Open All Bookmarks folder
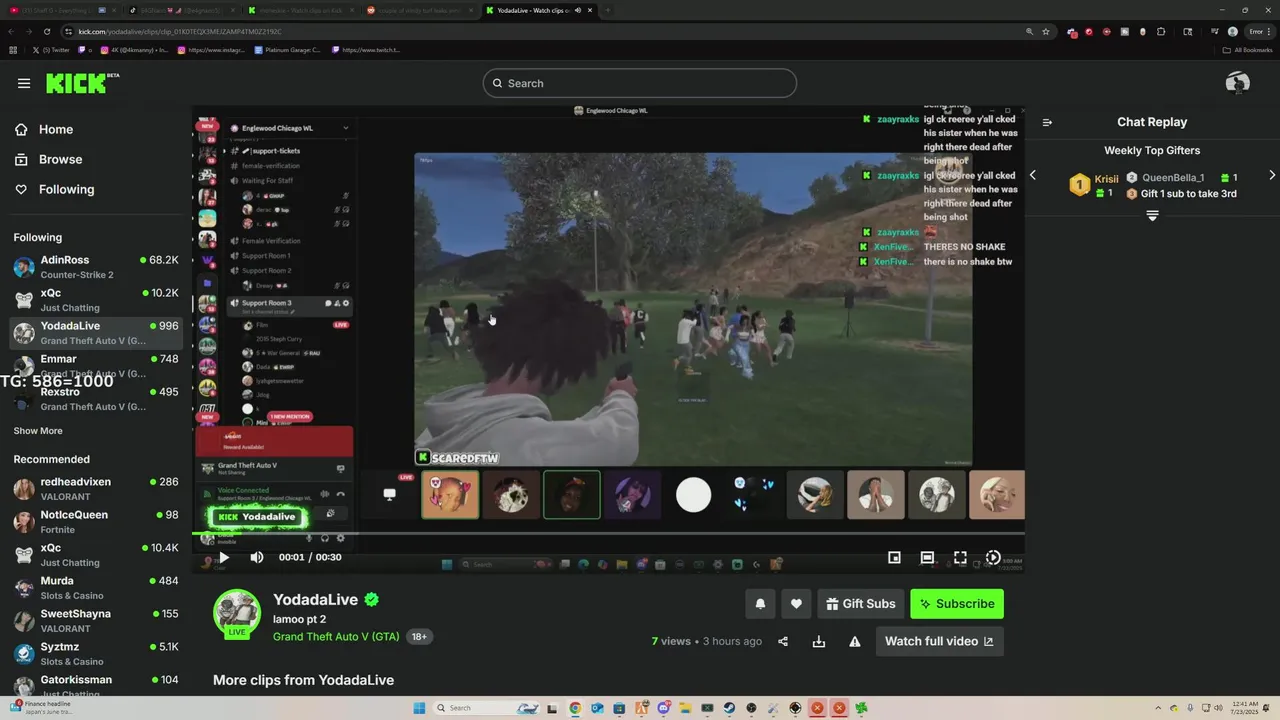Image resolution: width=1280 pixels, height=720 pixels. click(1248, 50)
